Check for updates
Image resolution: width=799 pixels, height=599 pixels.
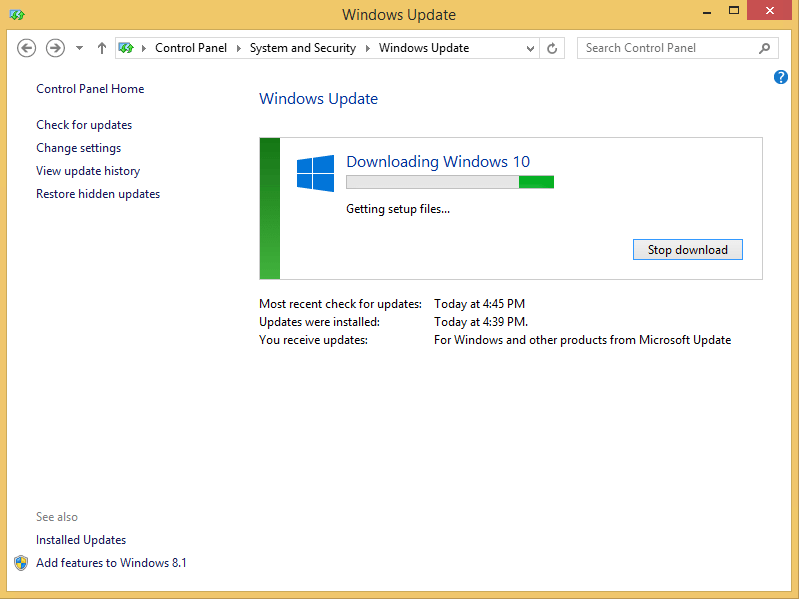click(84, 125)
